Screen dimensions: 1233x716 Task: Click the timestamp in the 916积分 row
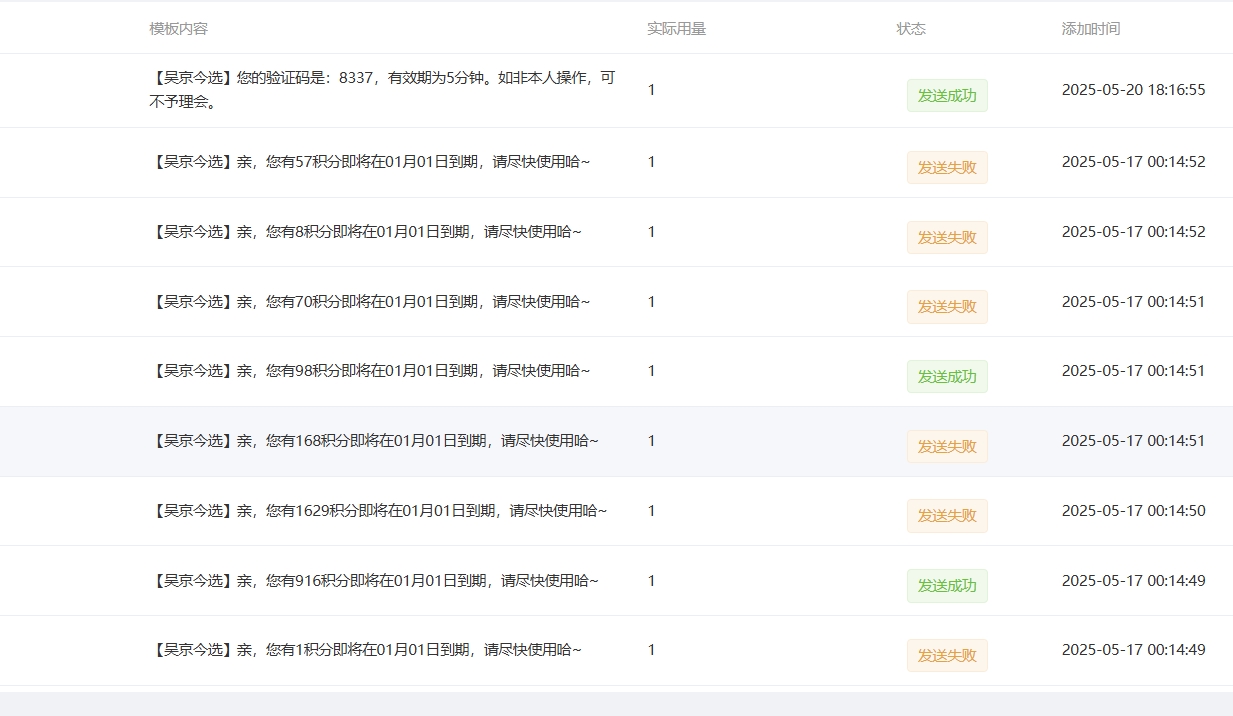pos(1133,580)
